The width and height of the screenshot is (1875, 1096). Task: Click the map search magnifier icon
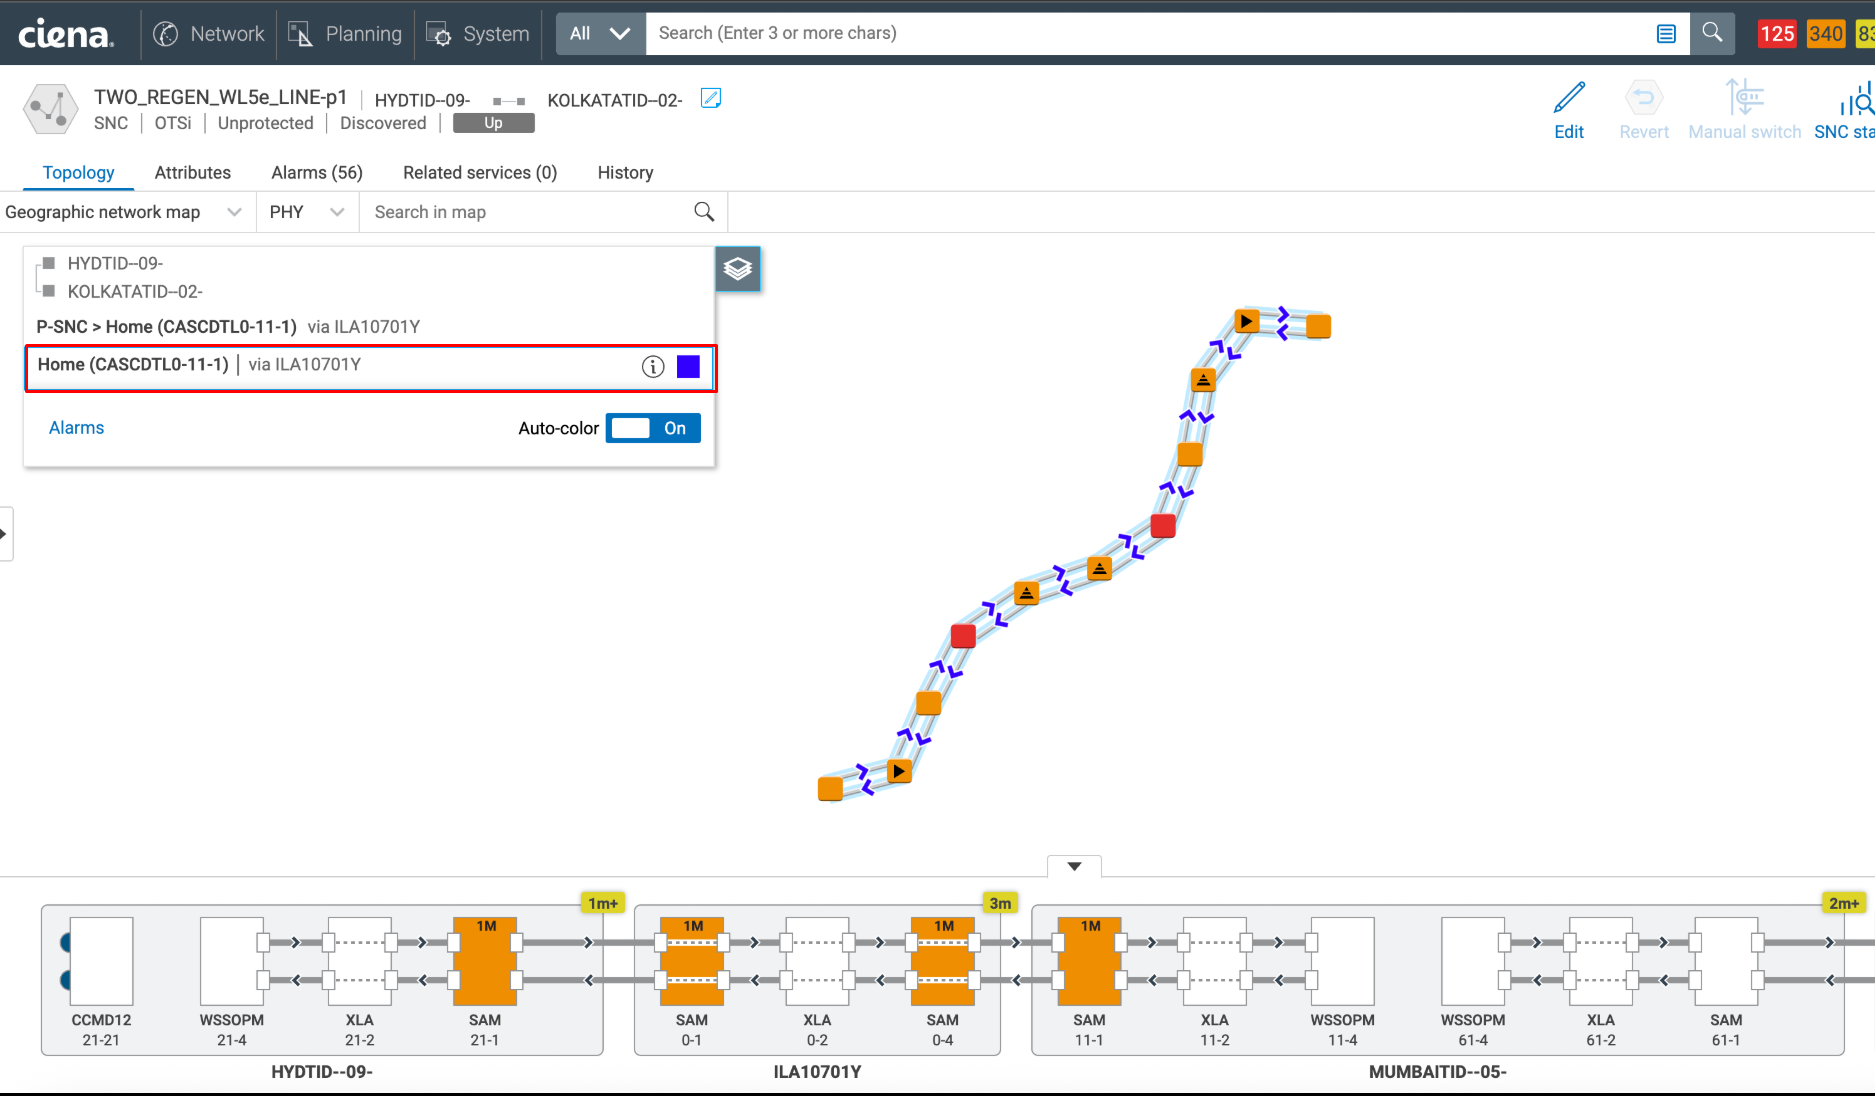tap(704, 212)
